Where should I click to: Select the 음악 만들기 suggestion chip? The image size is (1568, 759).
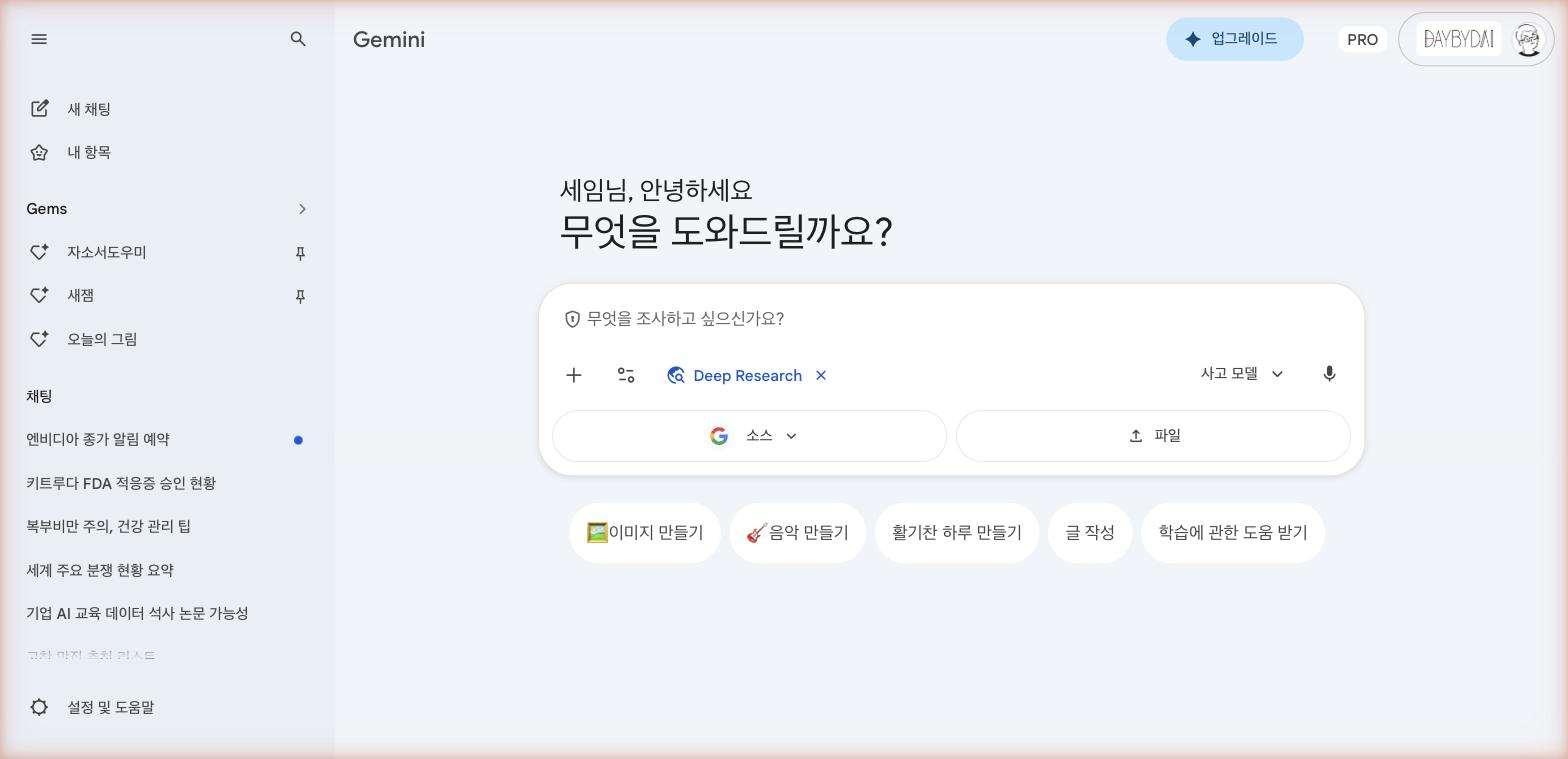coord(797,533)
